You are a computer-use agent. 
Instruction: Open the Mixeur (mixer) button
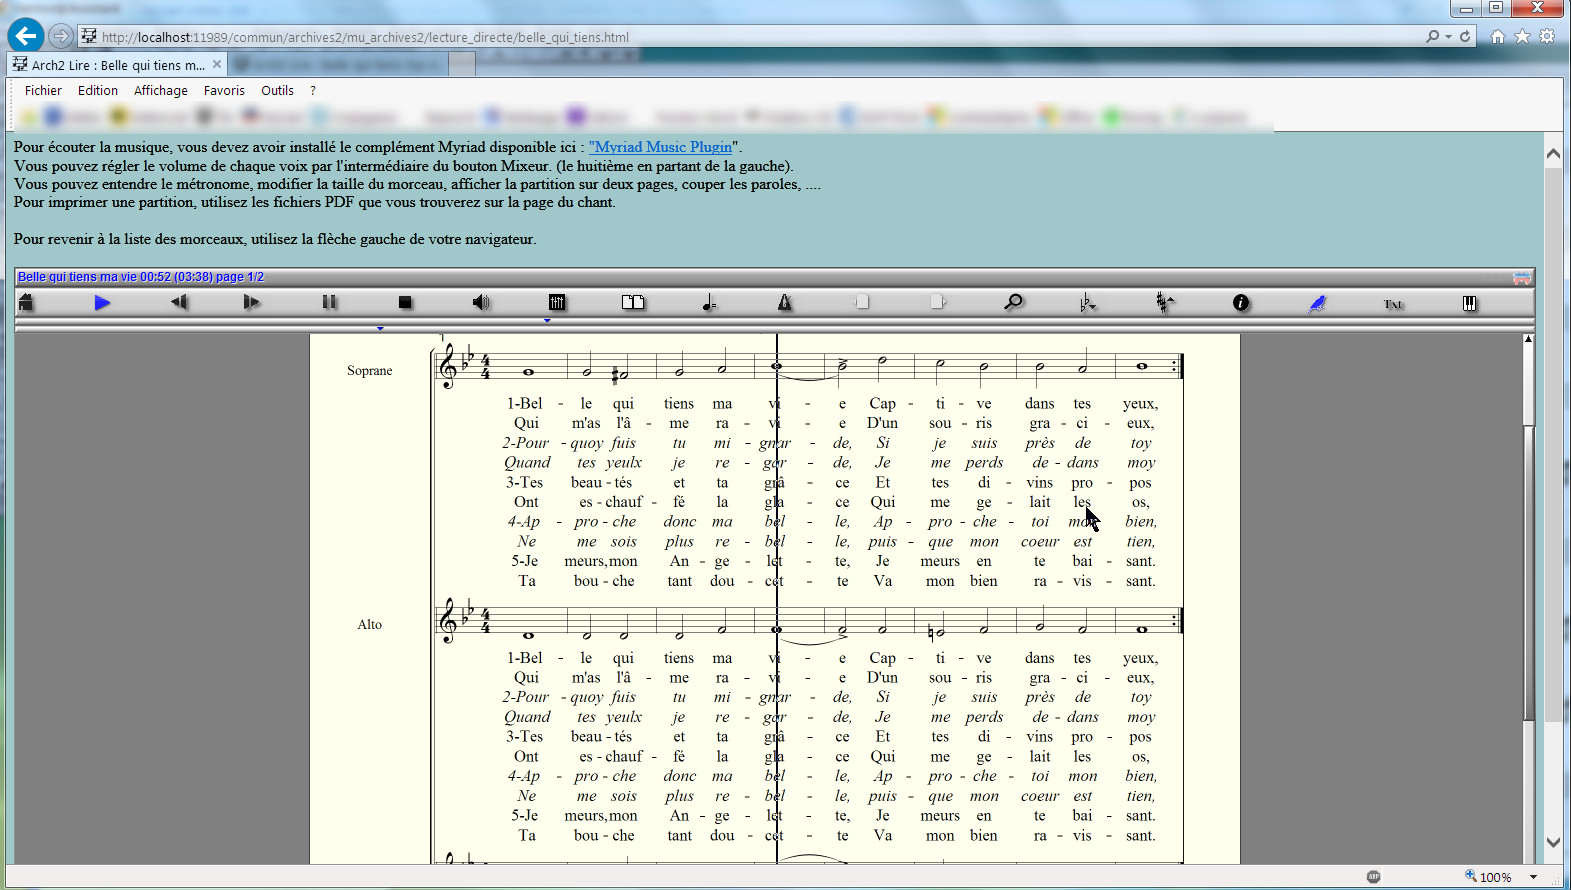click(x=557, y=302)
